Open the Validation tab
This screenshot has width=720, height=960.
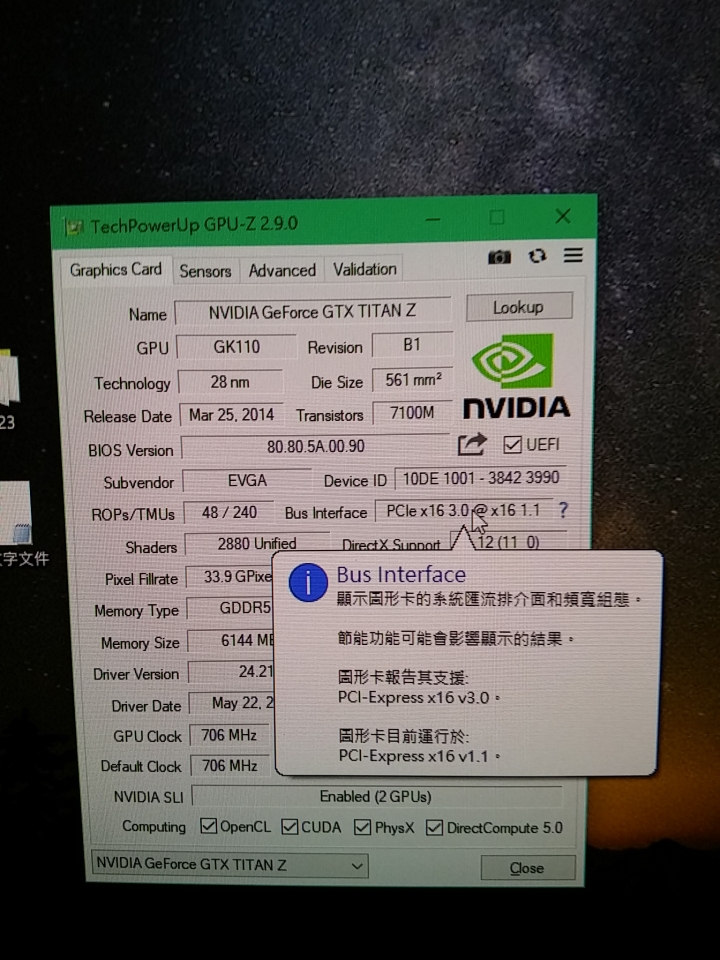(365, 269)
